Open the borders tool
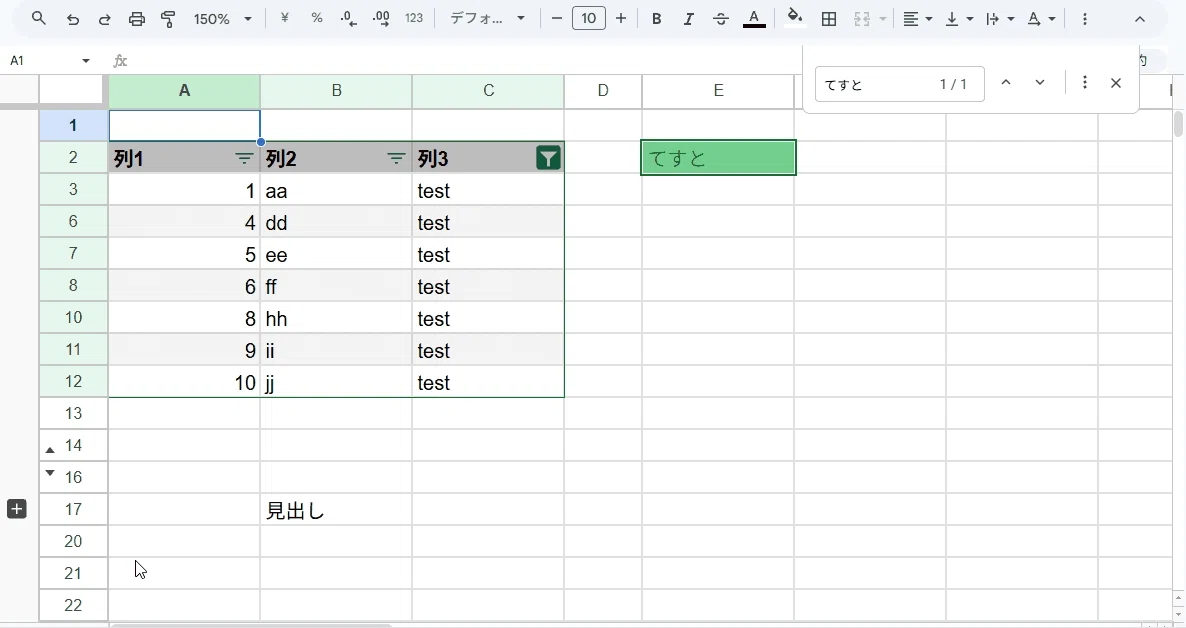The image size is (1186, 628). tap(829, 19)
